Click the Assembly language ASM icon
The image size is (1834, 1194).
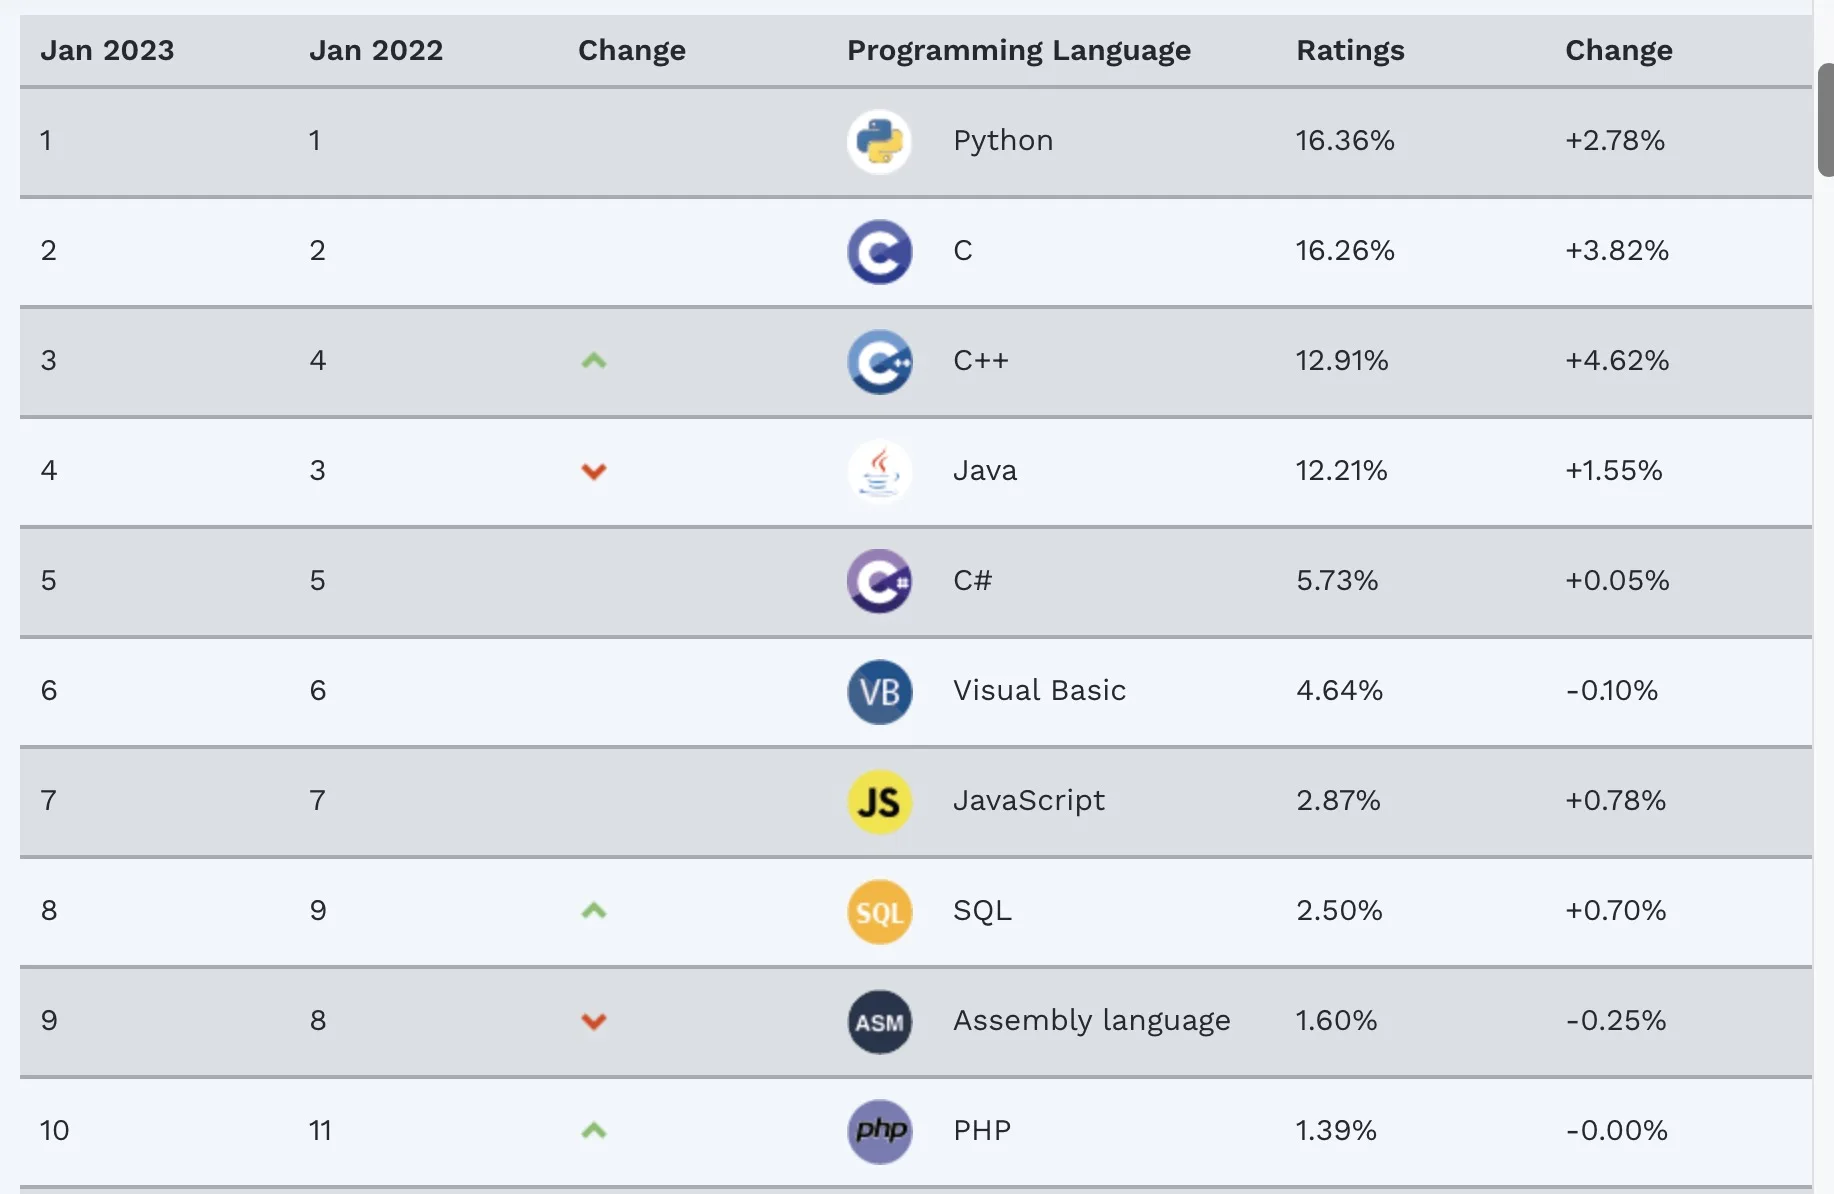(x=879, y=1021)
